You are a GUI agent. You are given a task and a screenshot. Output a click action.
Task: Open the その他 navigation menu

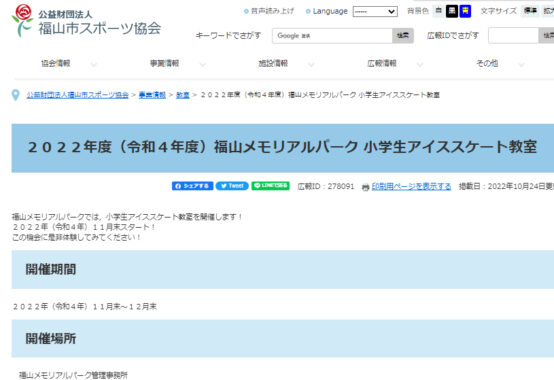tap(487, 64)
